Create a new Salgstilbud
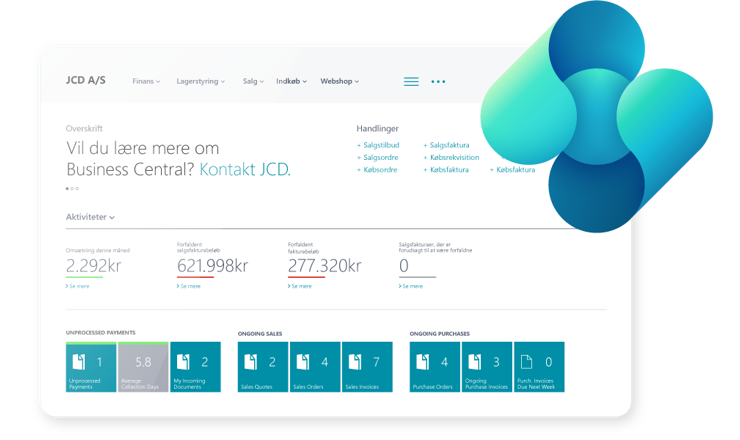 click(378, 145)
